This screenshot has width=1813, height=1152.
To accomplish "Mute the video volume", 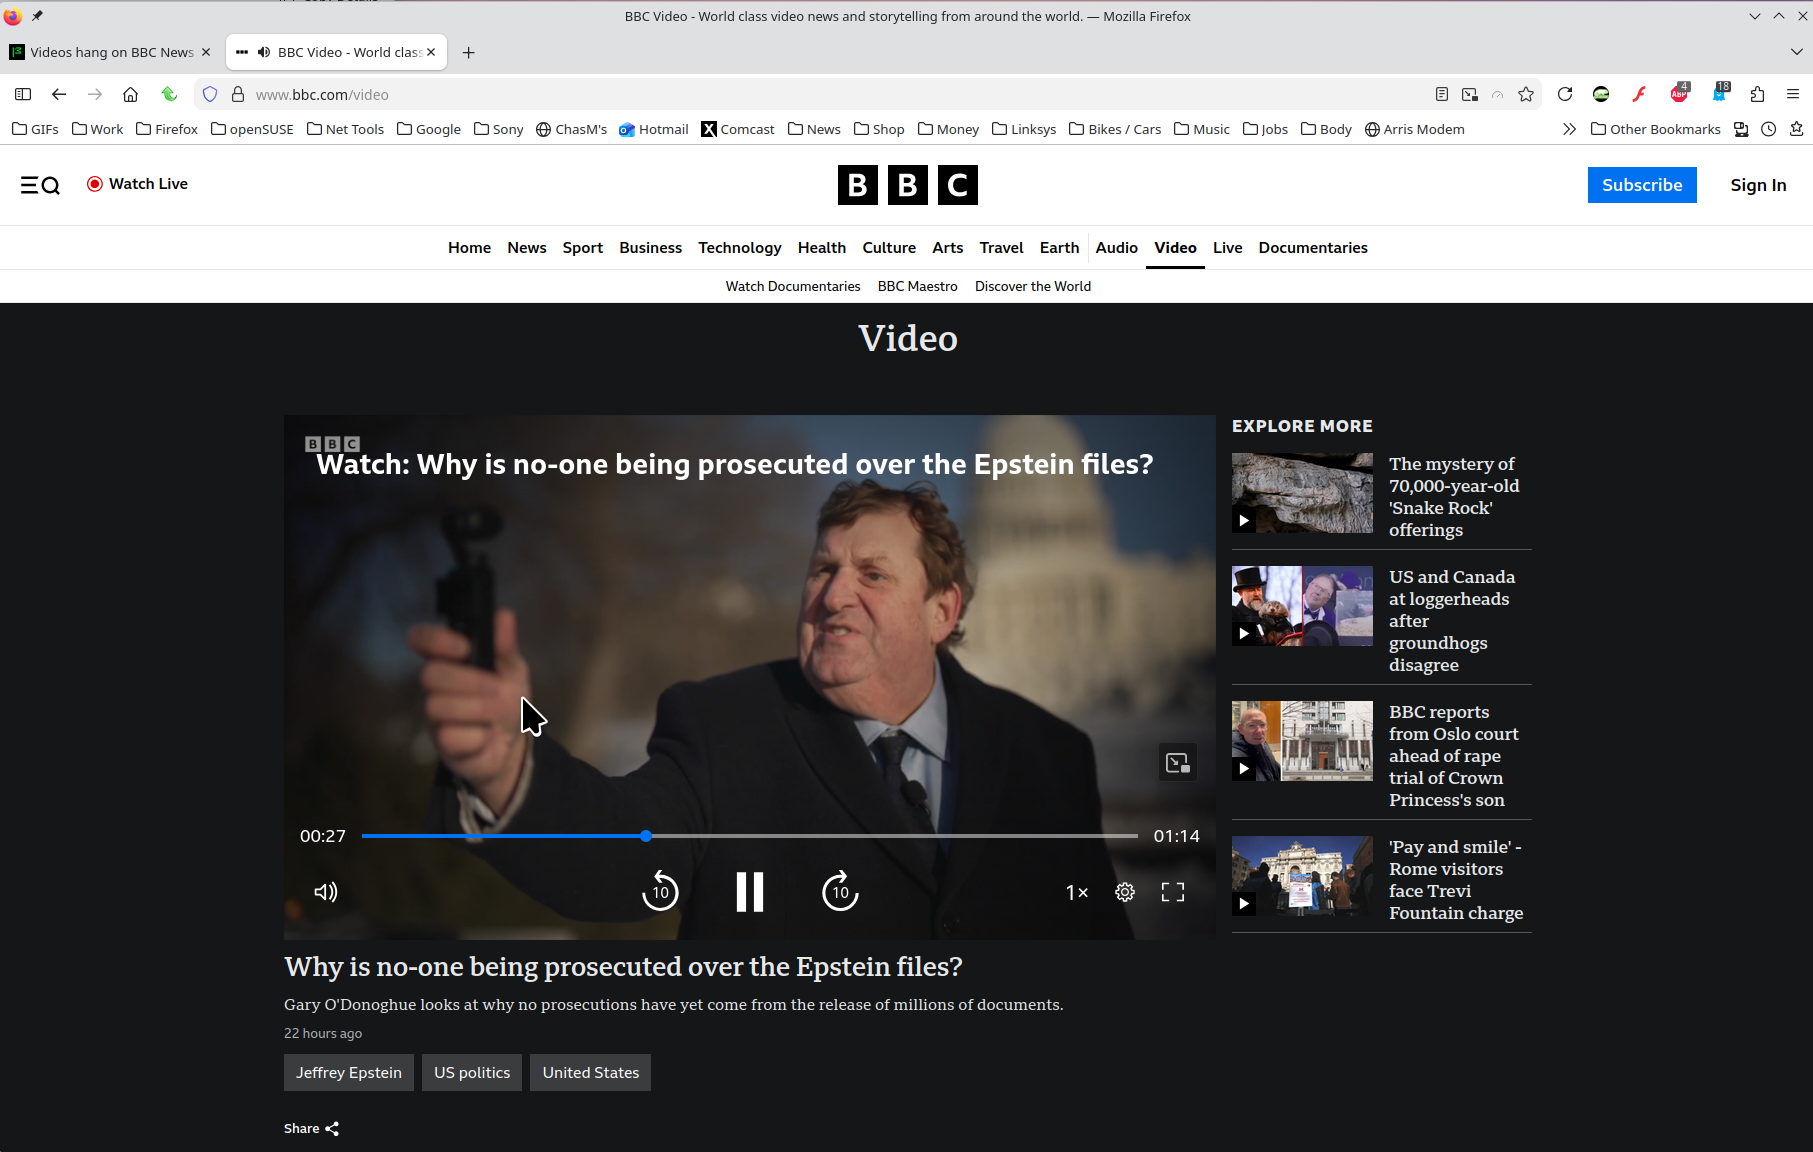I will click(326, 892).
